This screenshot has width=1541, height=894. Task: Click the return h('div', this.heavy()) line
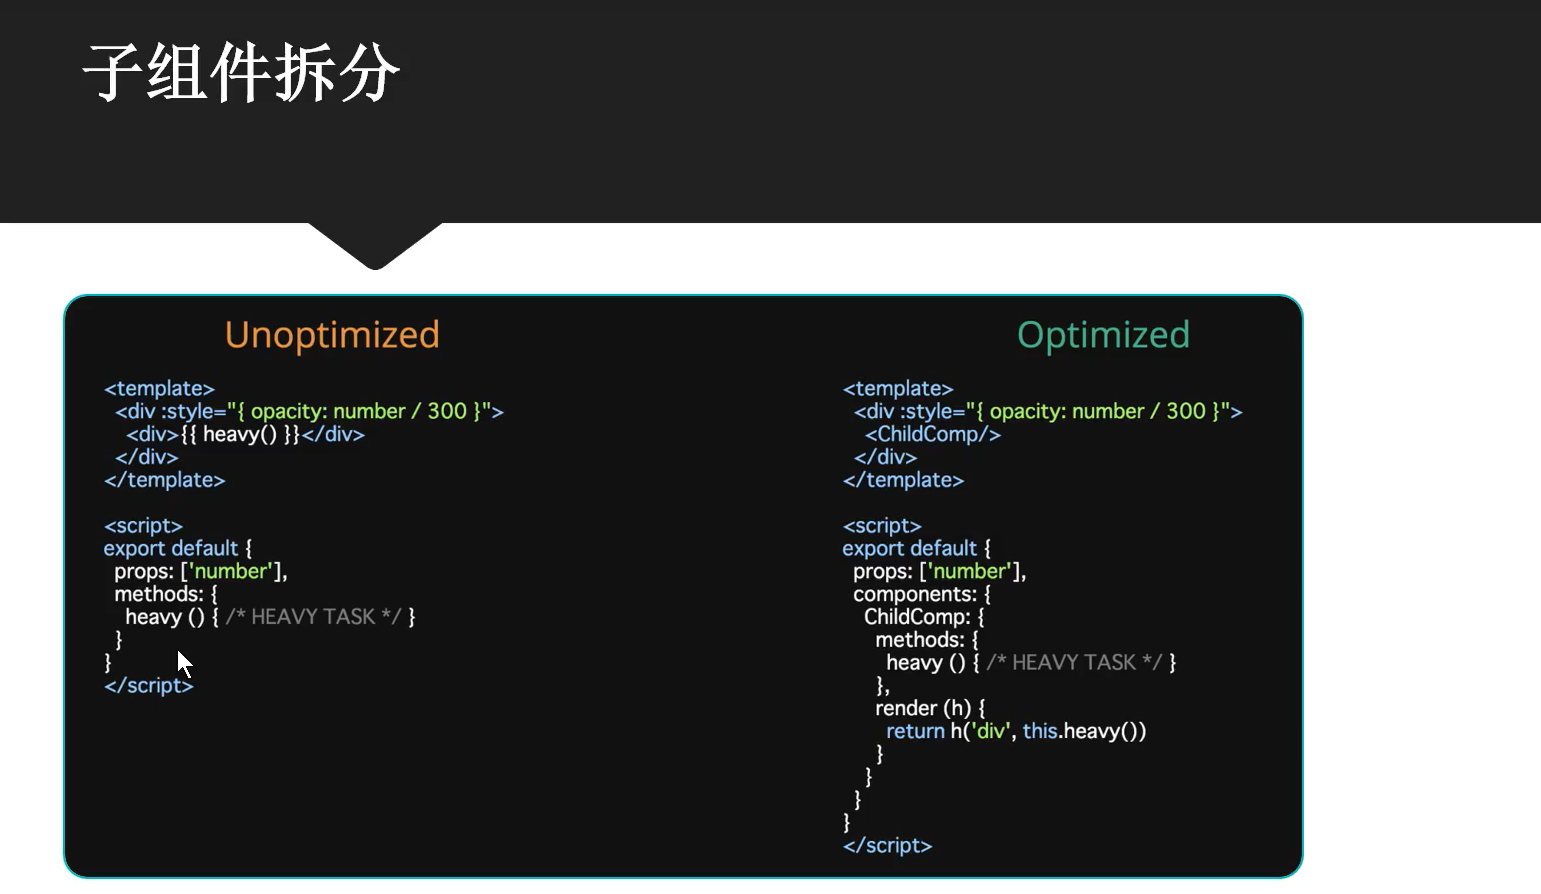pos(1016,731)
